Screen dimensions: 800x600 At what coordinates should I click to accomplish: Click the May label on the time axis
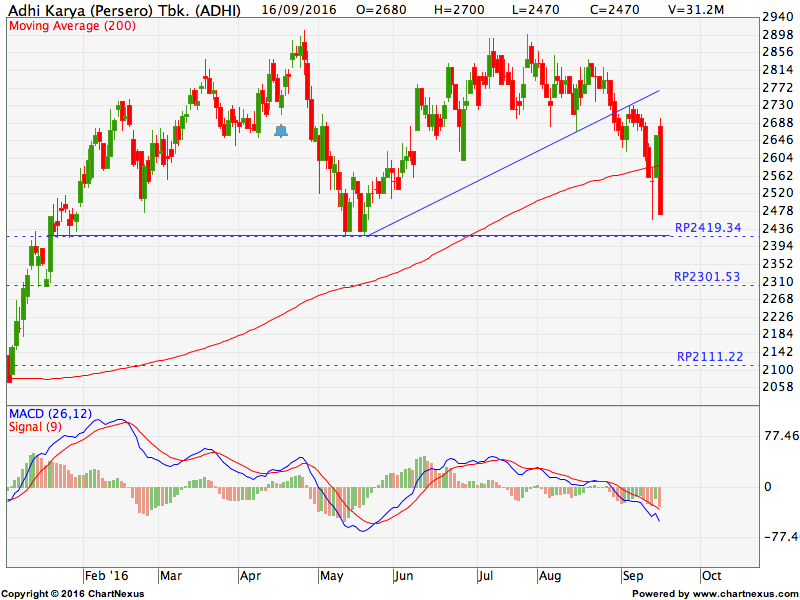tap(331, 577)
